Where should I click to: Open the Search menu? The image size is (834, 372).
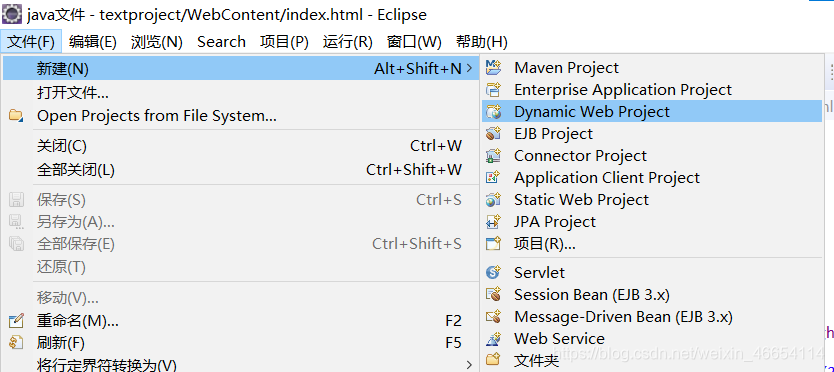click(x=221, y=42)
